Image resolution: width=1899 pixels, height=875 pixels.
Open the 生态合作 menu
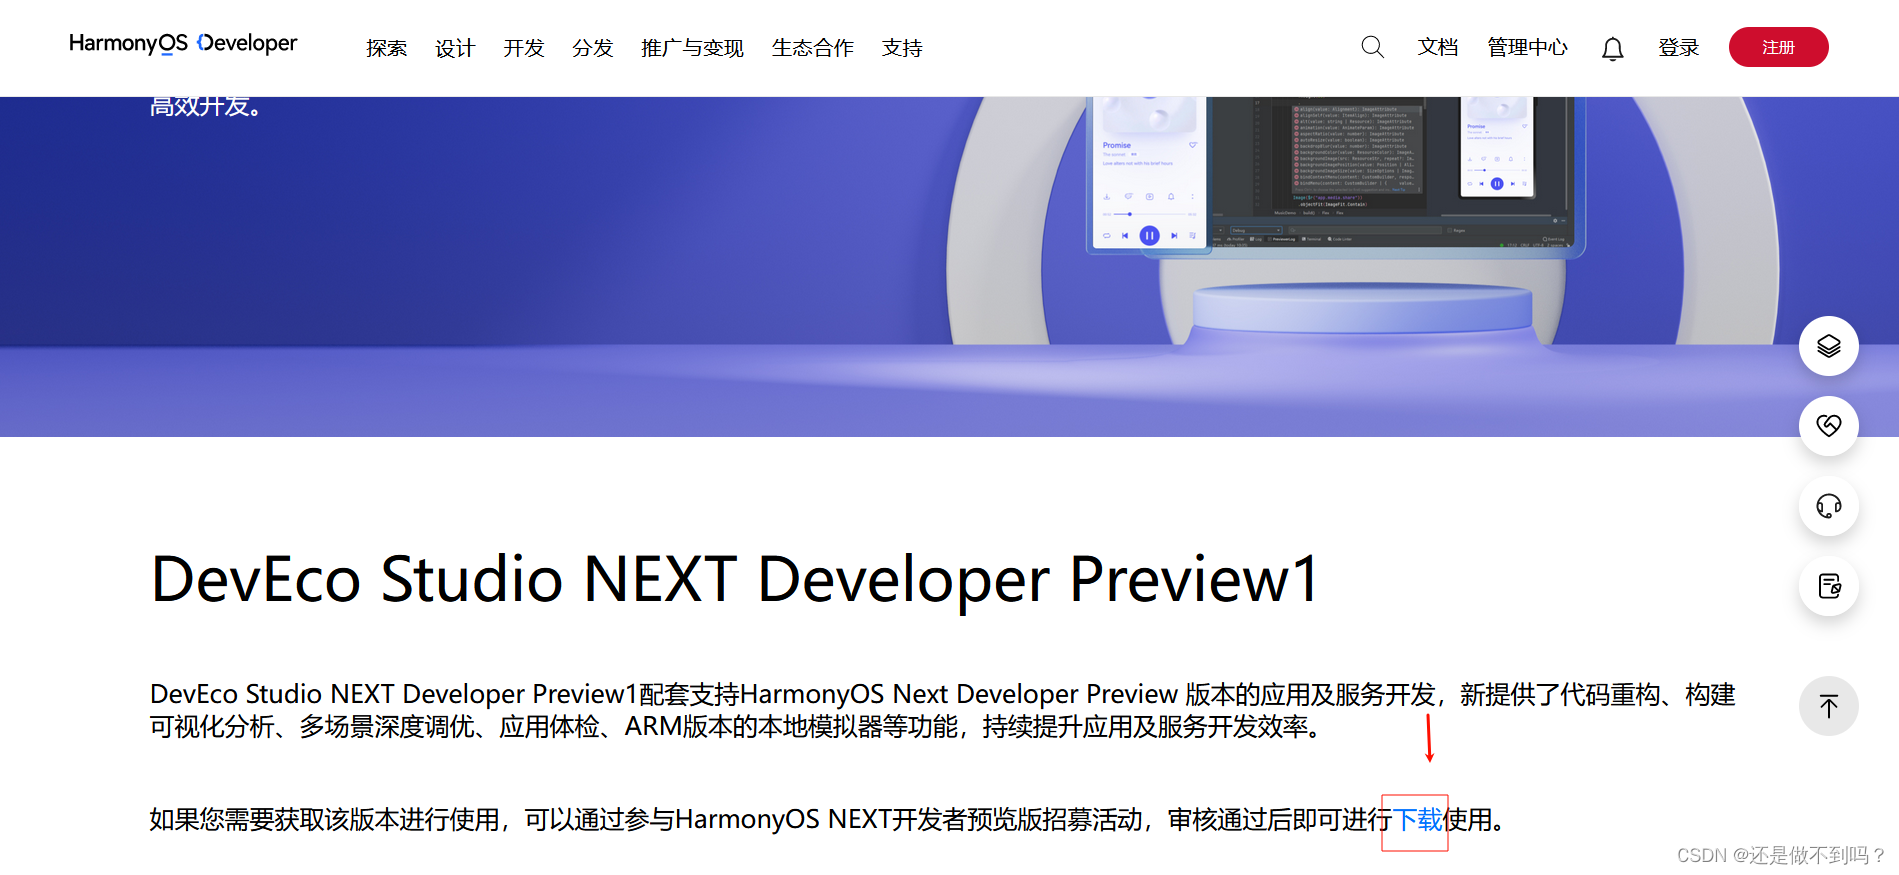813,48
